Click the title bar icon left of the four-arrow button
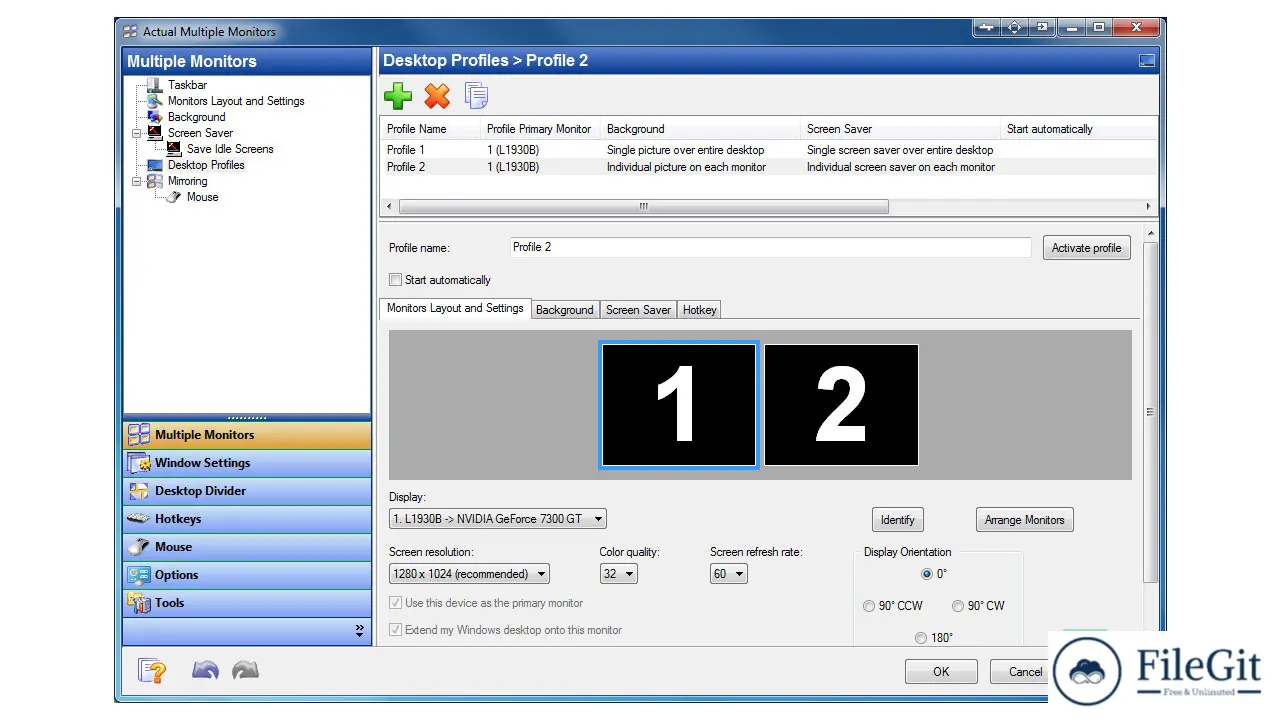The width and height of the screenshot is (1280, 720). pos(987,28)
